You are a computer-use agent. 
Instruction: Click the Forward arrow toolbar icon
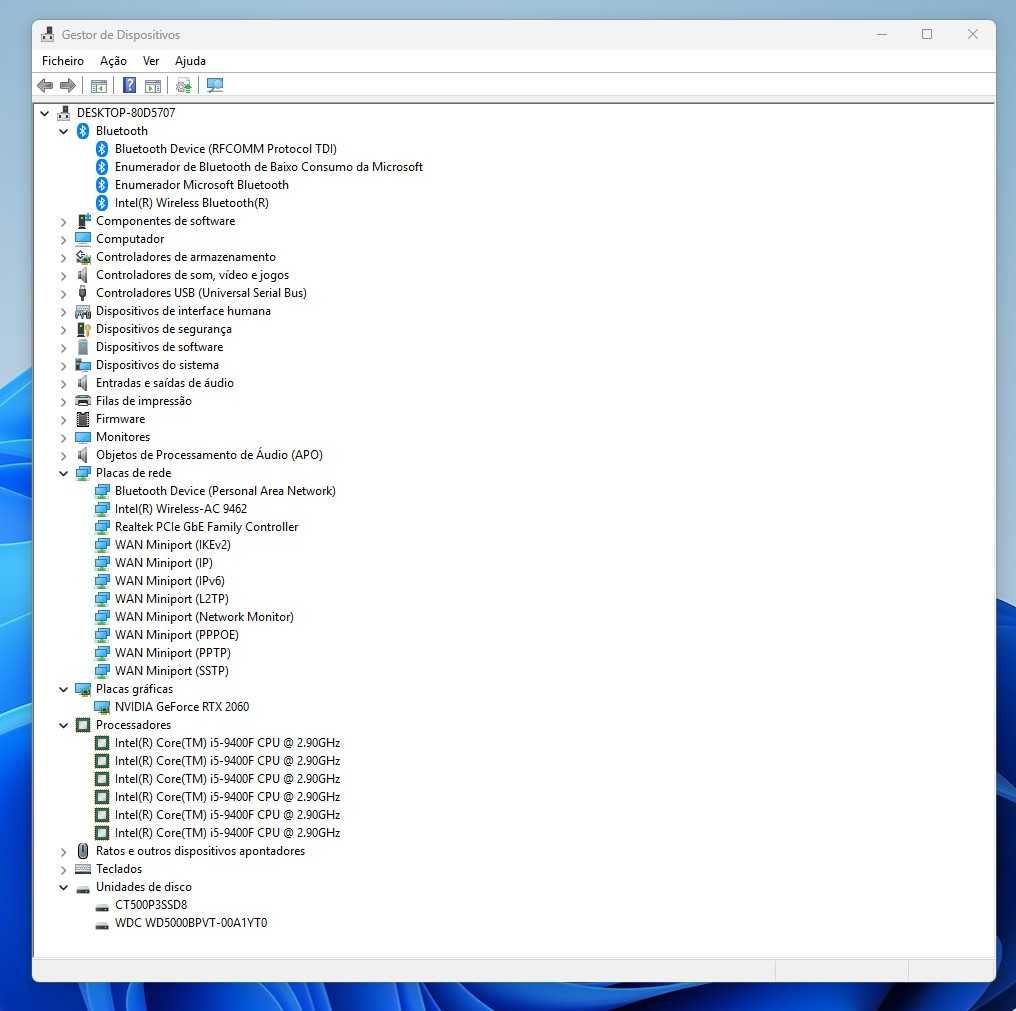coord(67,85)
